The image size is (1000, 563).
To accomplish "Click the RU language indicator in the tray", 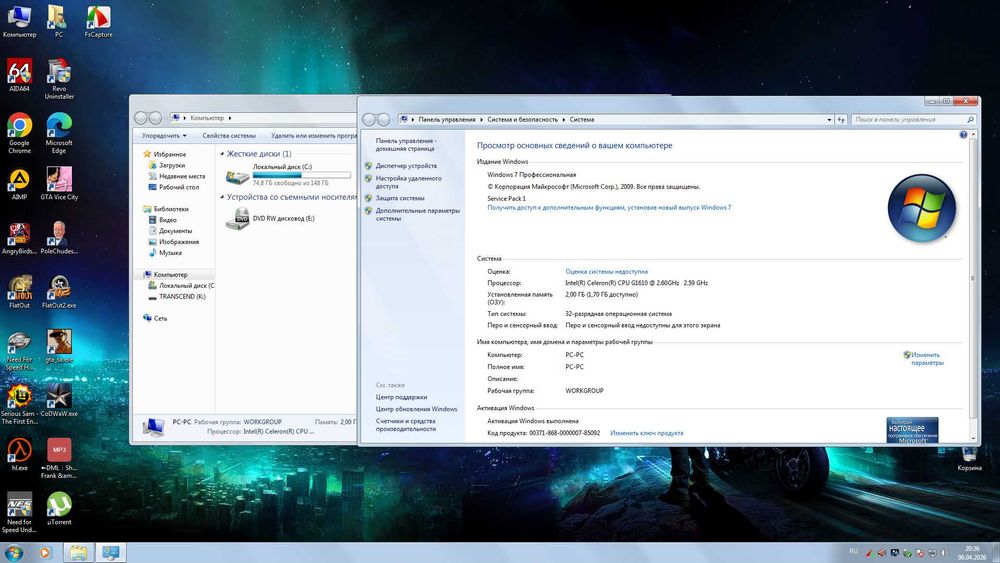I will point(853,551).
